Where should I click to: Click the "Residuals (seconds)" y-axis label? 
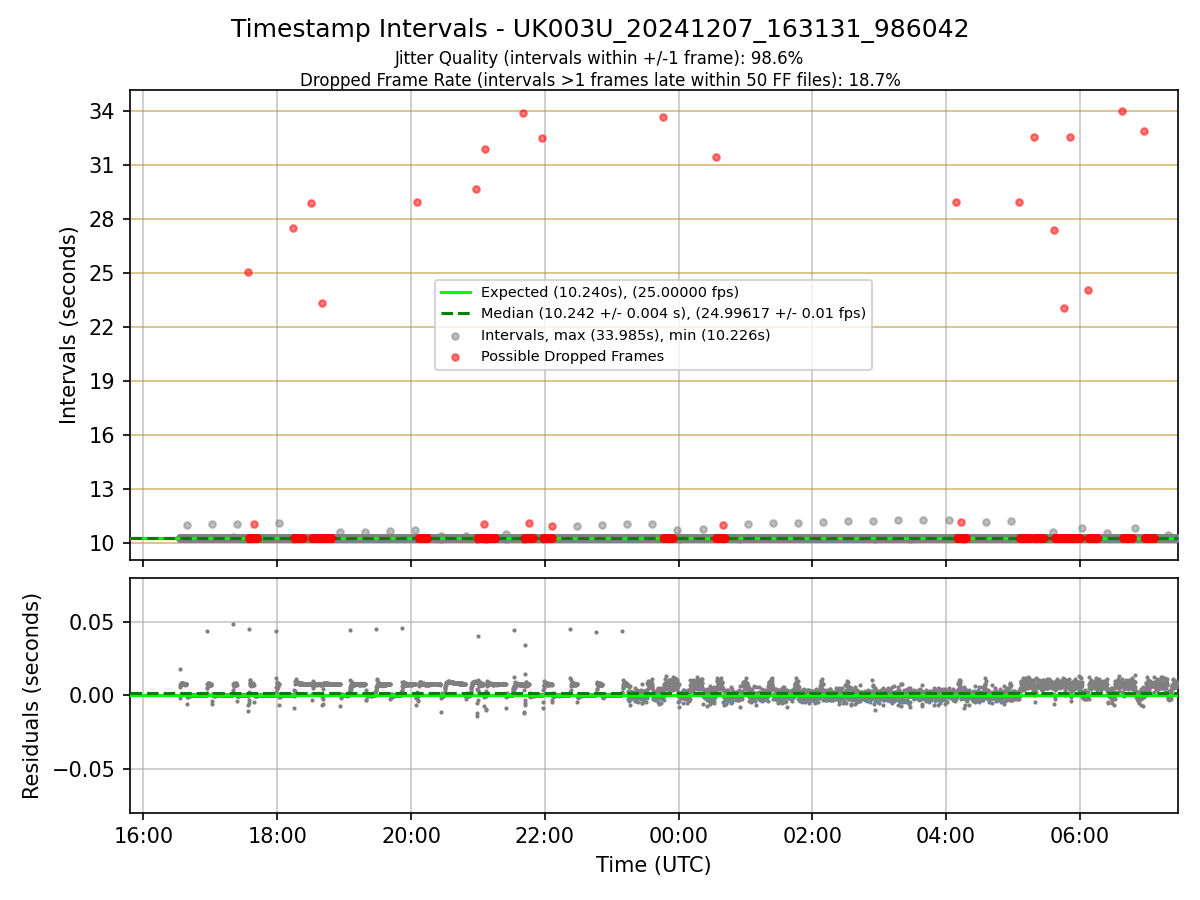(x=32, y=696)
